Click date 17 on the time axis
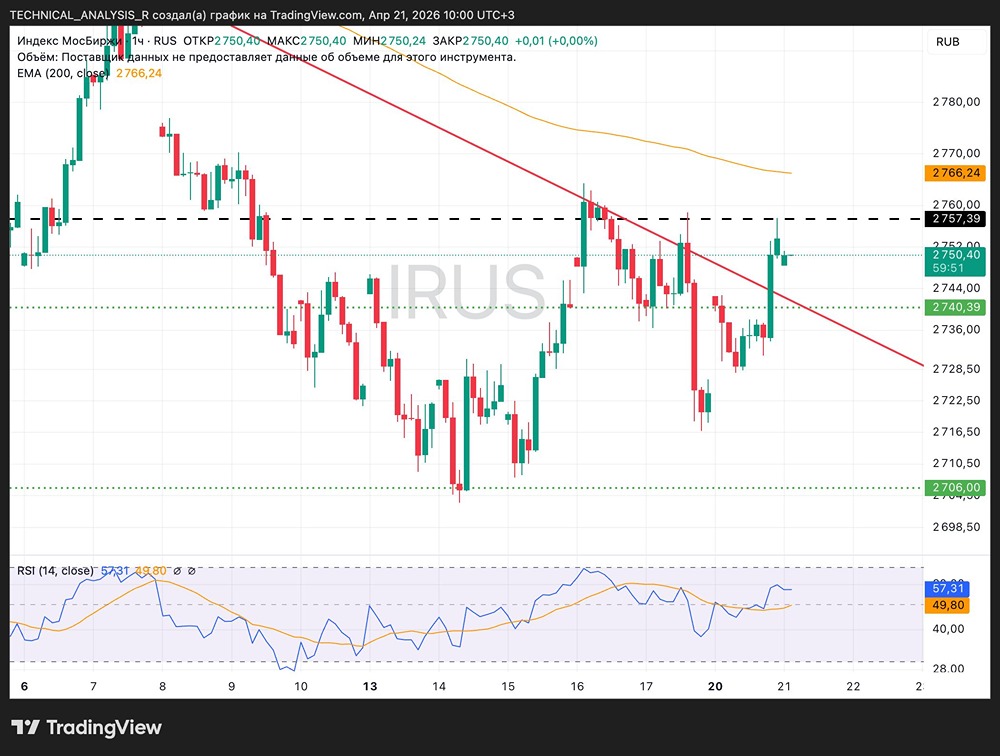The width and height of the screenshot is (1000, 756). click(646, 686)
